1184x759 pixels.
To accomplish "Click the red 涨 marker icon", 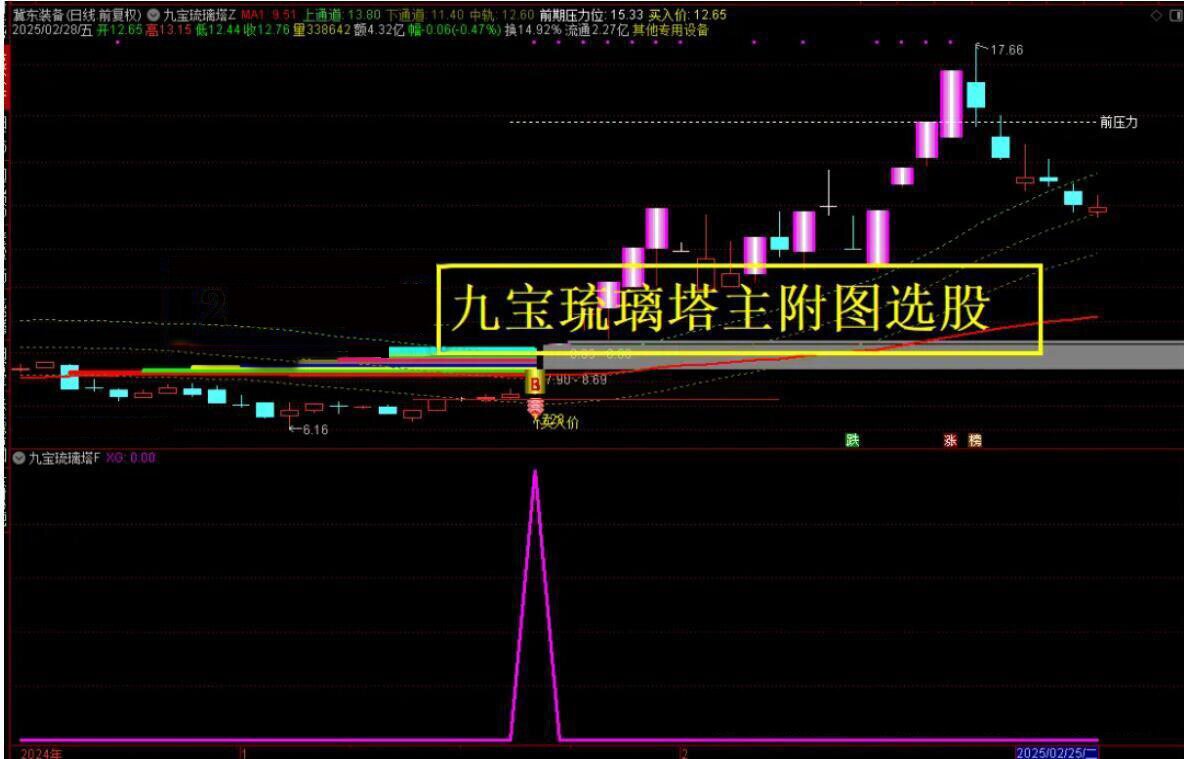I will coord(950,440).
